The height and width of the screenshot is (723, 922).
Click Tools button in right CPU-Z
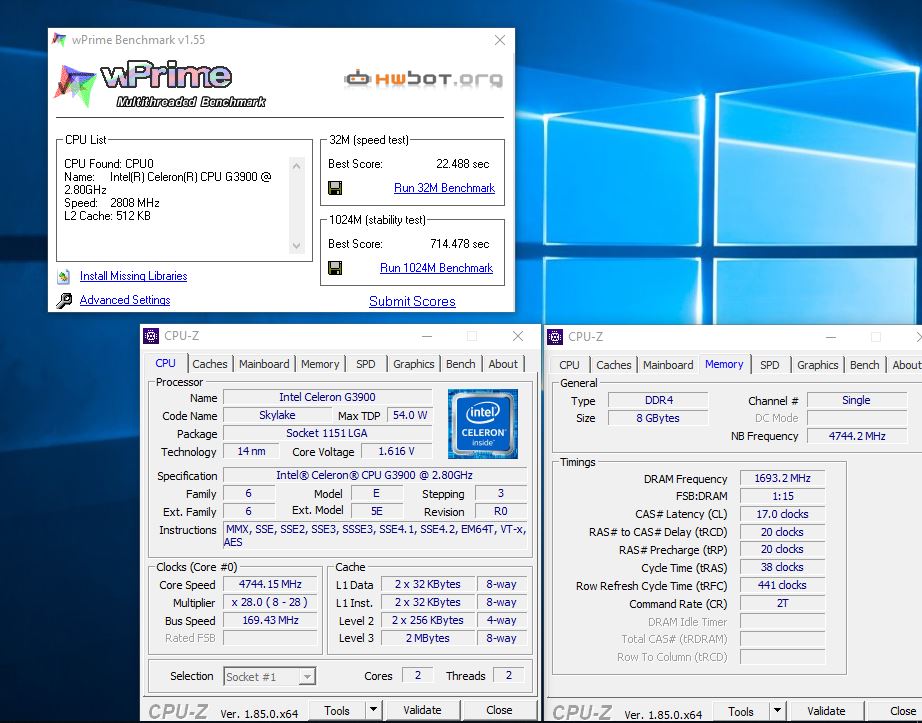click(741, 711)
